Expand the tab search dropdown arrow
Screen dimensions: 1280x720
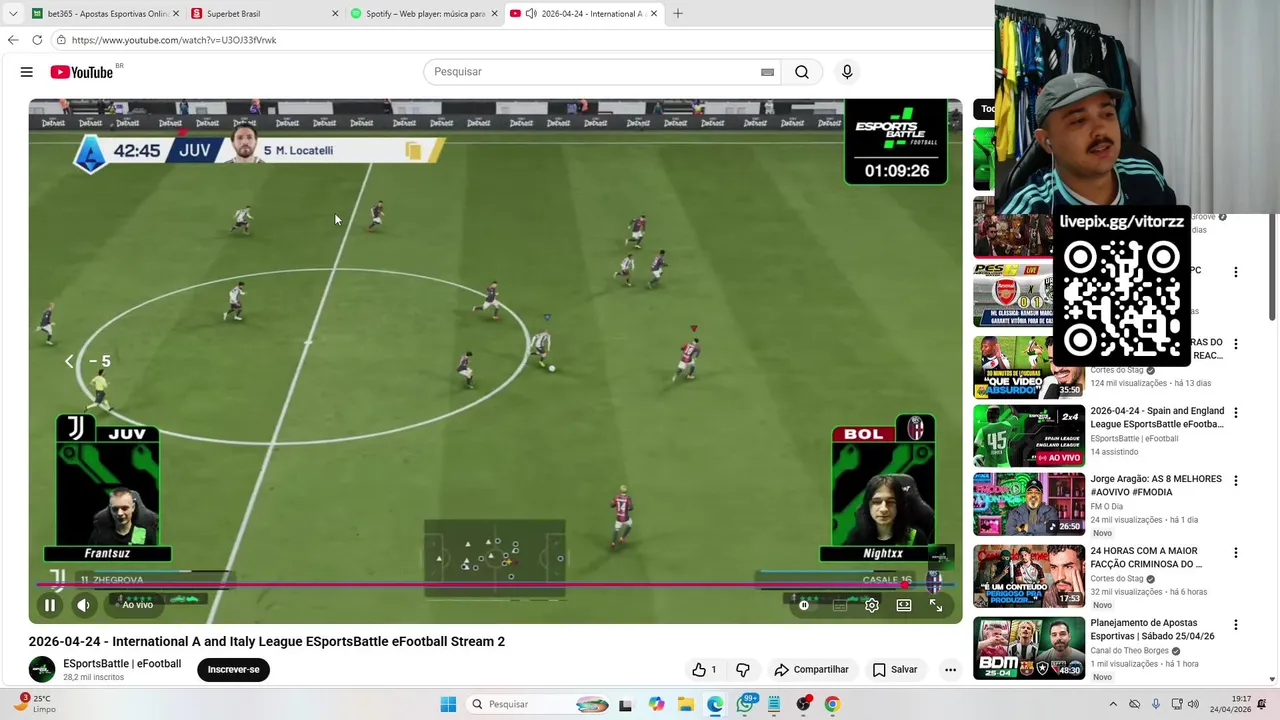[x=12, y=14]
